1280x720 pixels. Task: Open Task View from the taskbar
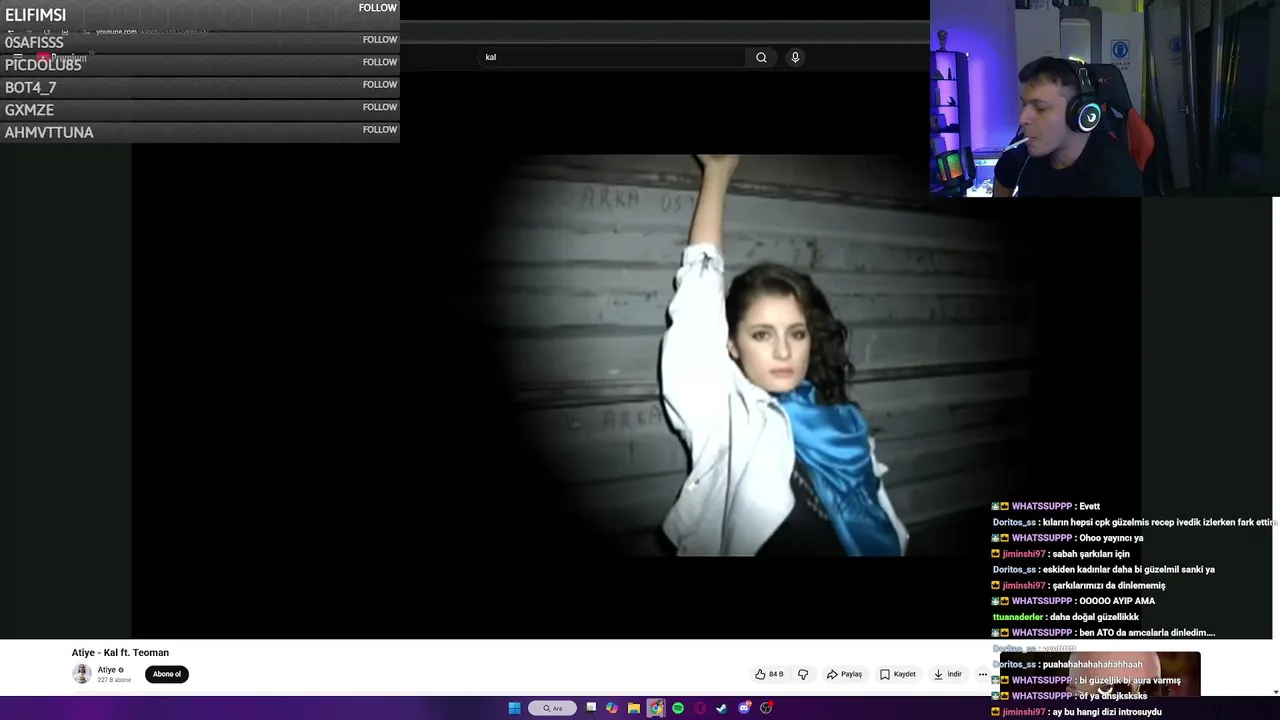(x=591, y=708)
